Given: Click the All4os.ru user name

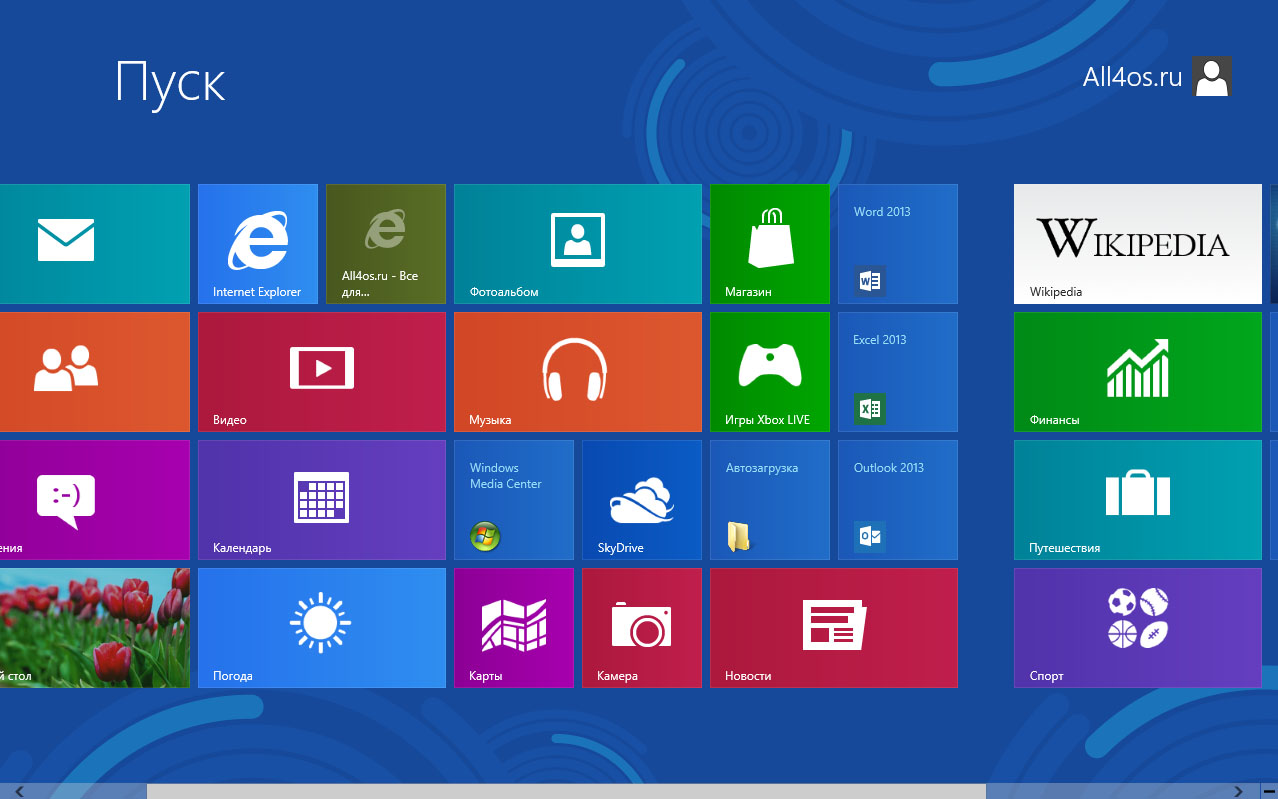Looking at the screenshot, I should pos(1133,77).
